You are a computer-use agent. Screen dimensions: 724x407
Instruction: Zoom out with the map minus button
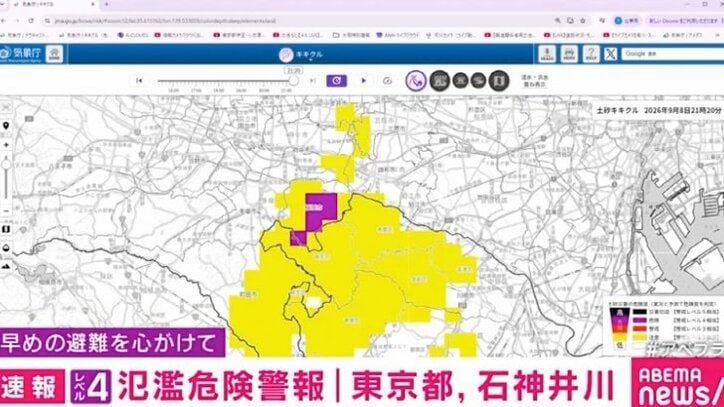click(x=6, y=211)
